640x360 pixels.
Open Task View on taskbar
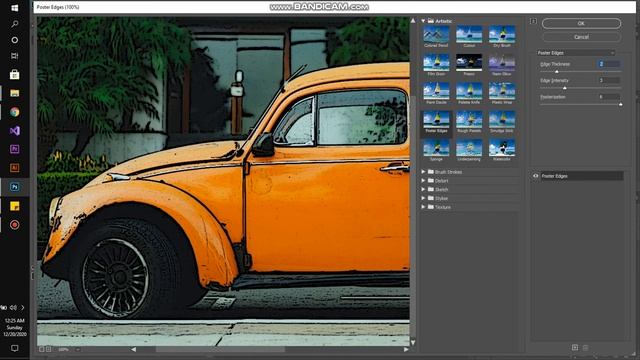tap(15, 56)
